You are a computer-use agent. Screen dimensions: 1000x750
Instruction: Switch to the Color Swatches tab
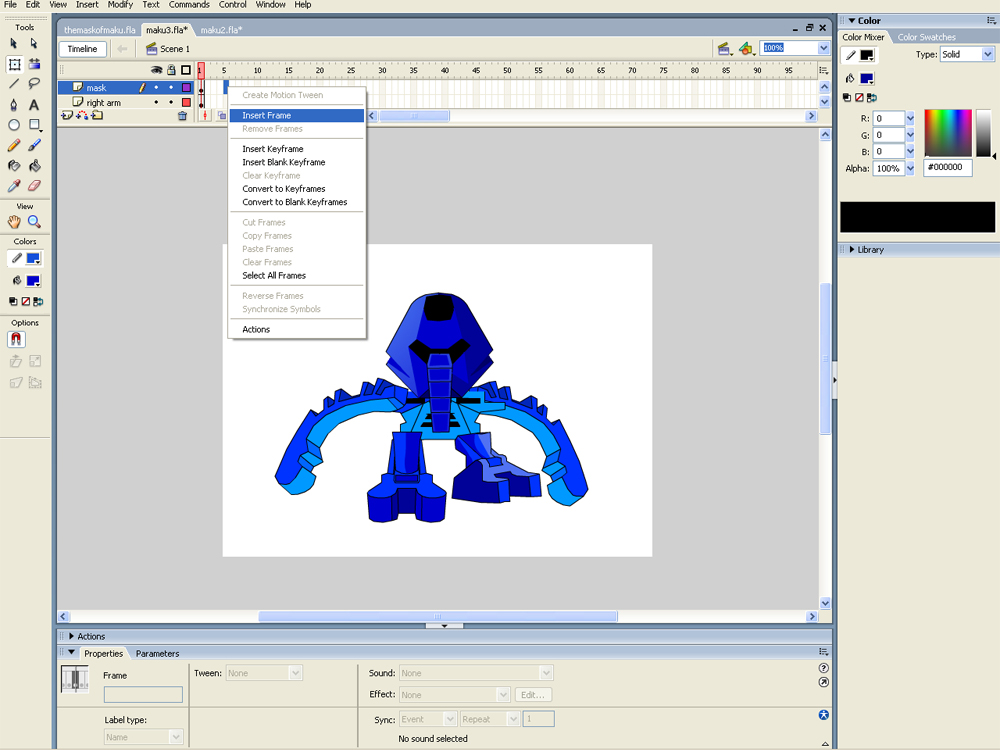click(x=926, y=37)
